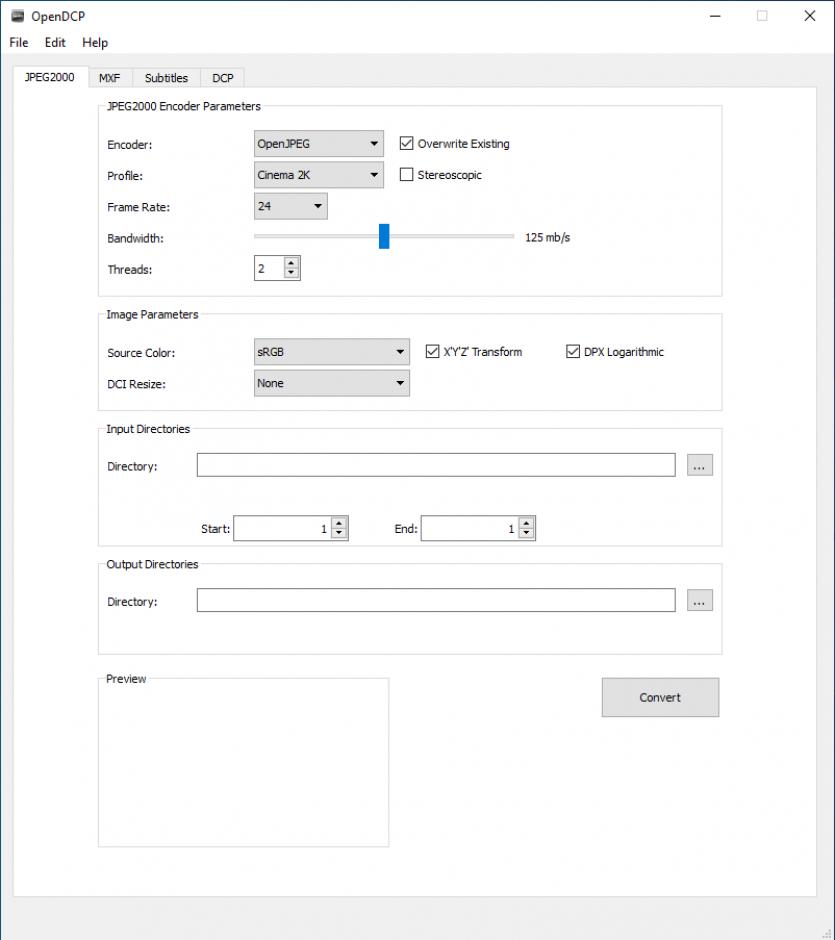Switch to the MXF tab

pos(110,78)
